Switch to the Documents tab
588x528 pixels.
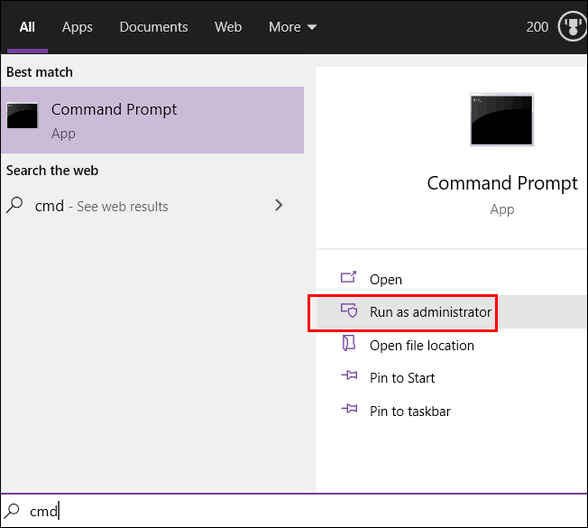154,27
